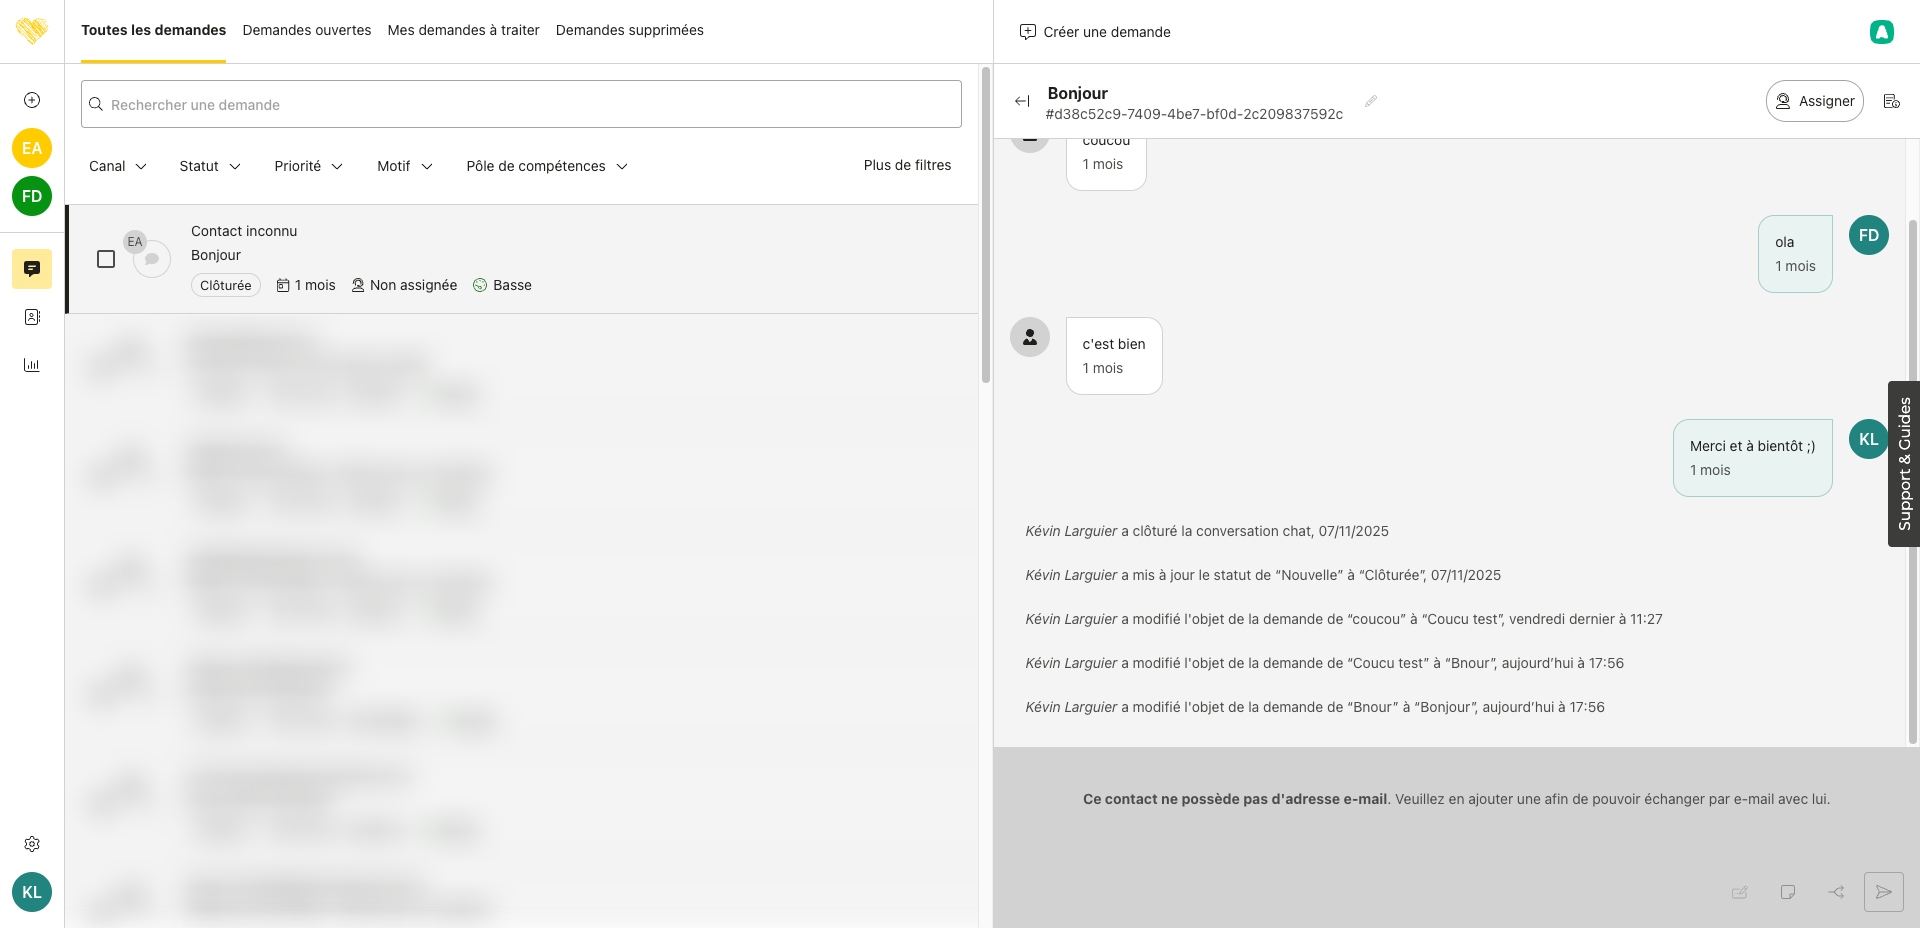Screen dimensions: 1920x928
Task: Expand the Statut filter dropdown
Action: click(x=209, y=166)
